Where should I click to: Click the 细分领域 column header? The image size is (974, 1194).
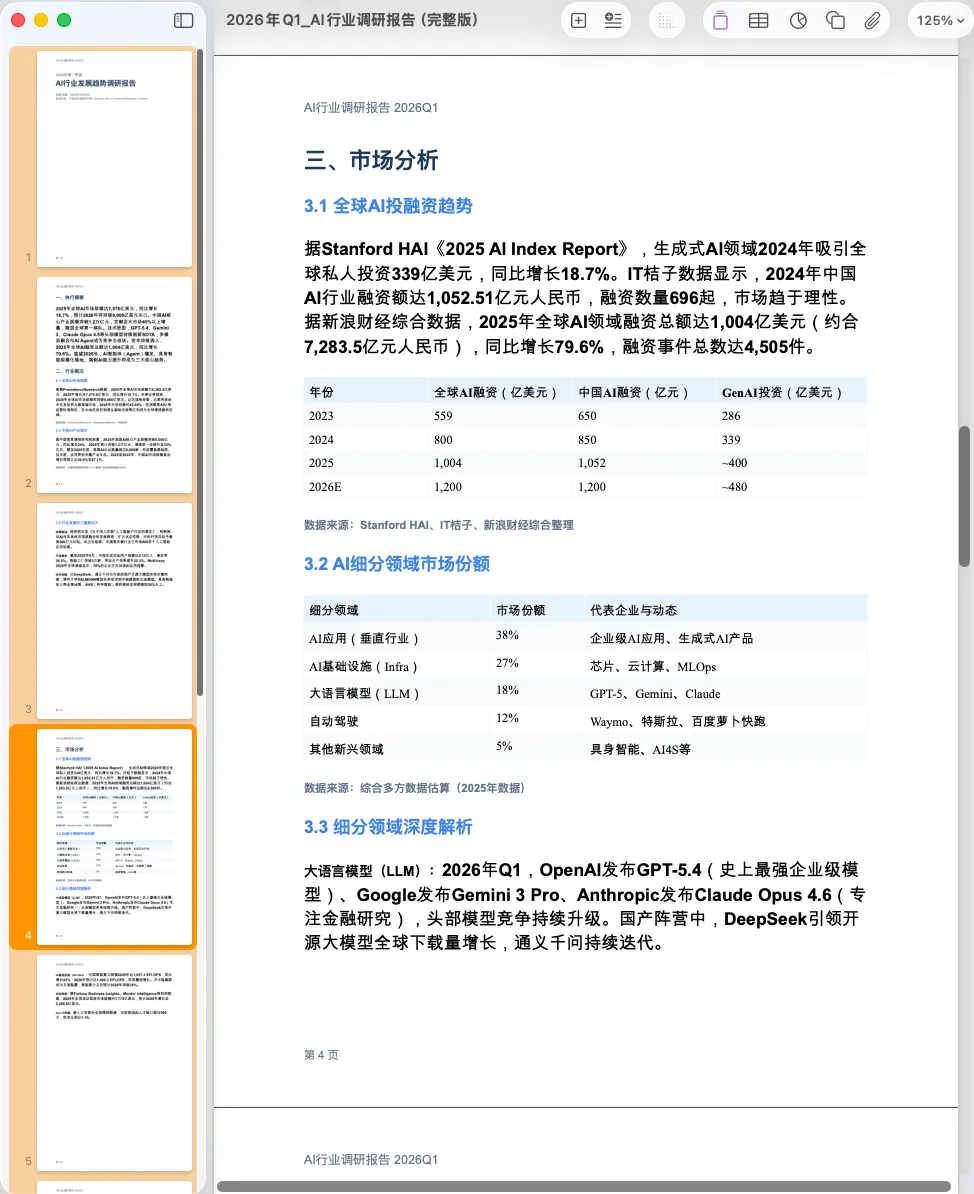(x=334, y=610)
